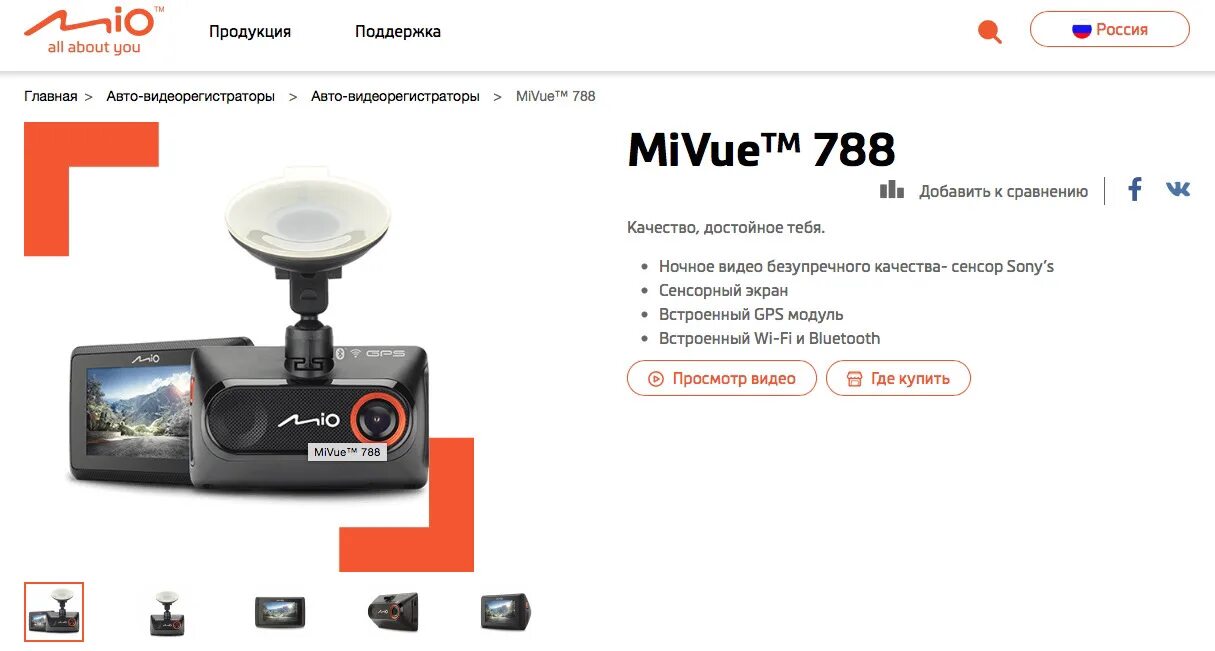The image size is (1215, 651).
Task: Click the Просмотр видео button
Action: tap(722, 378)
